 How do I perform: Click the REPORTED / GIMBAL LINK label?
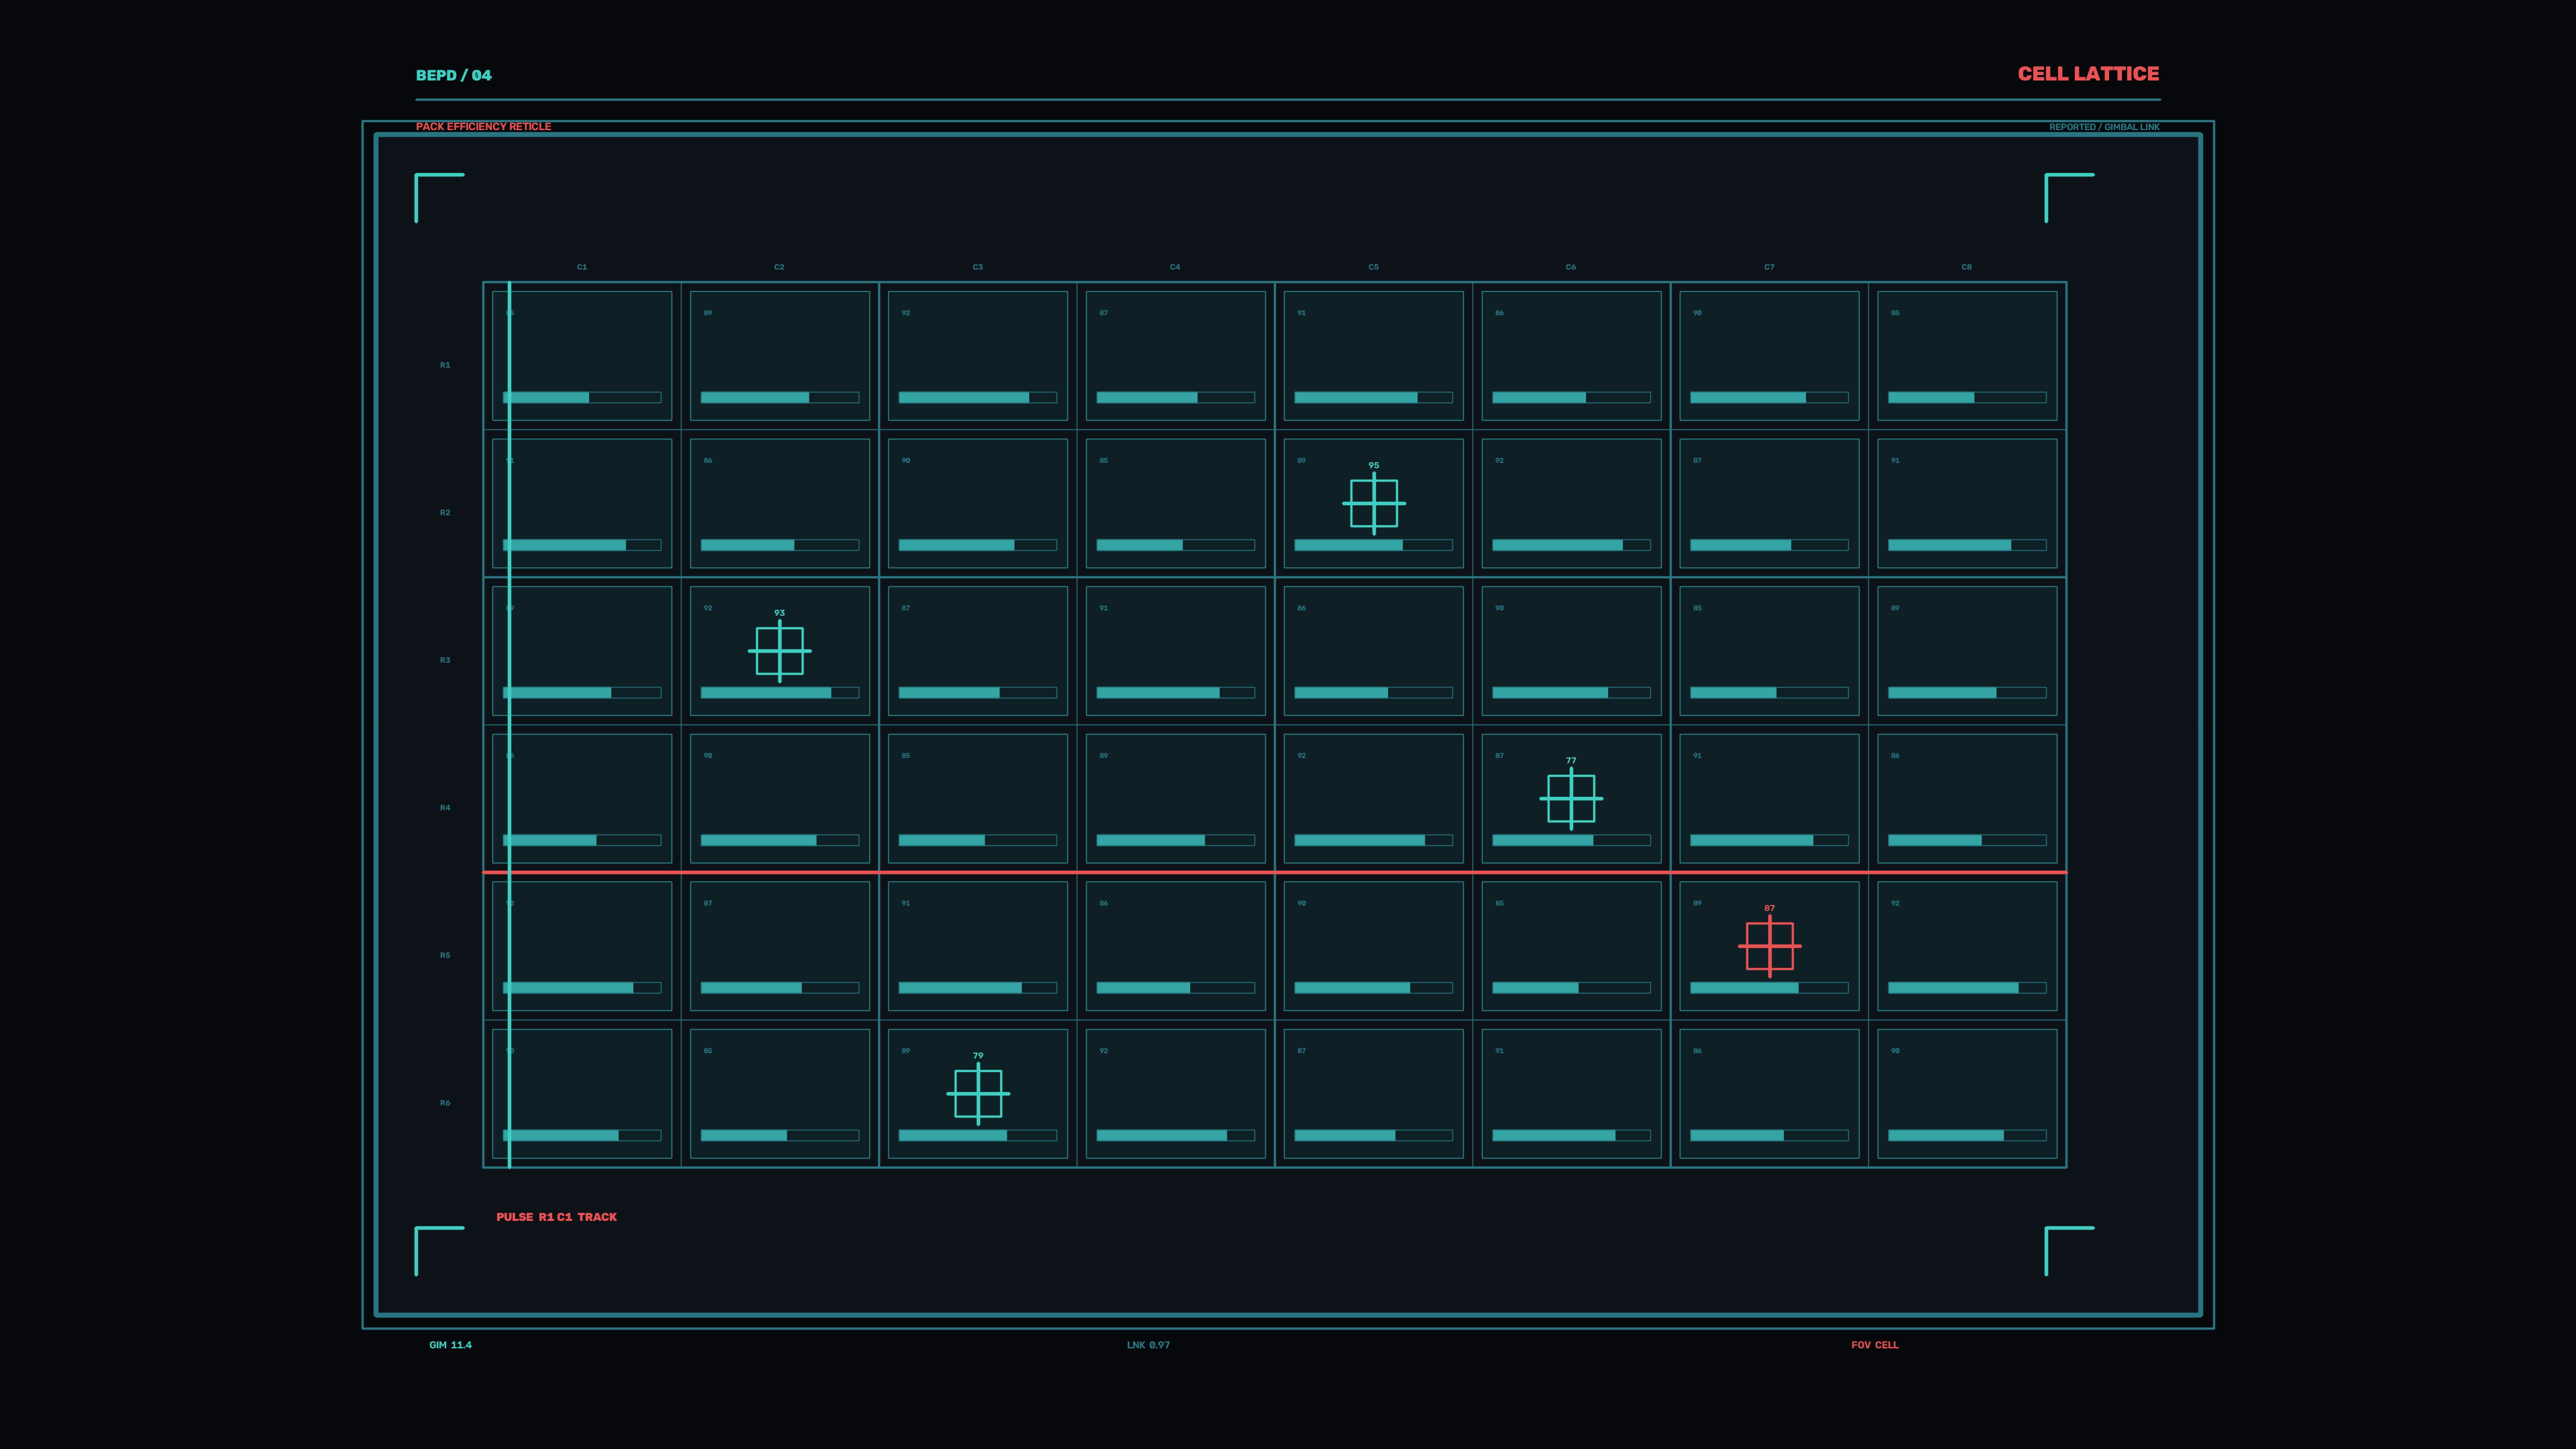coord(2104,127)
